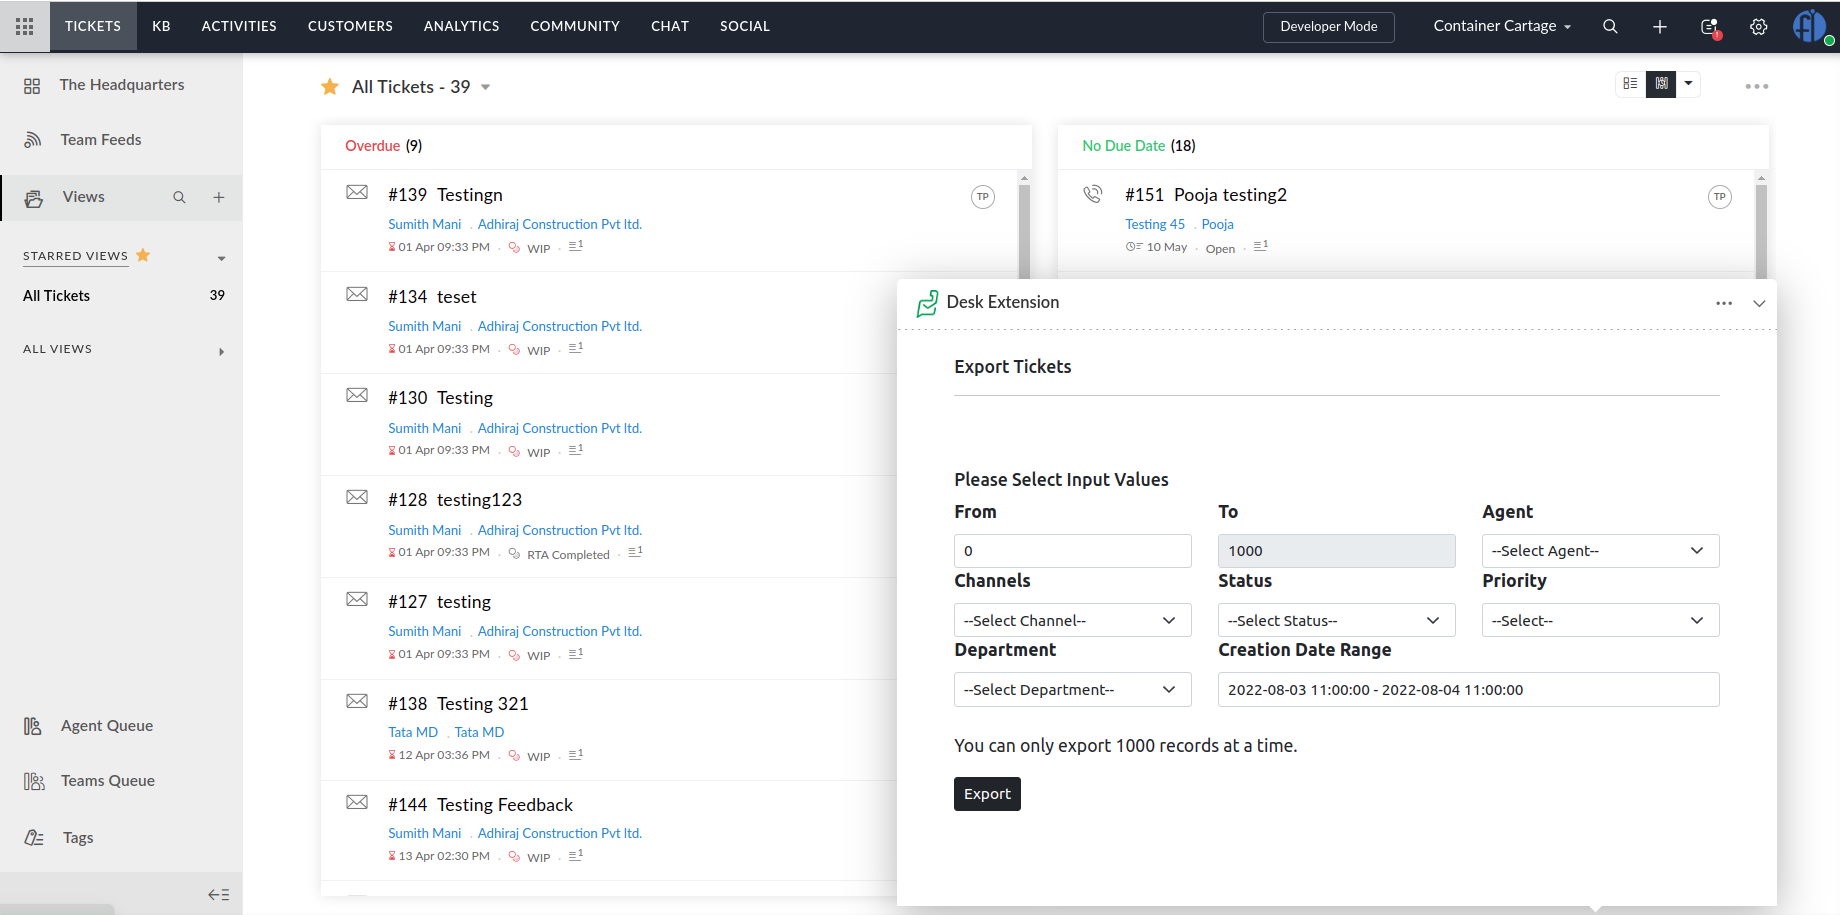Viewport: 1840px width, 915px height.
Task: Open the Select Agent dropdown
Action: 1600,551
